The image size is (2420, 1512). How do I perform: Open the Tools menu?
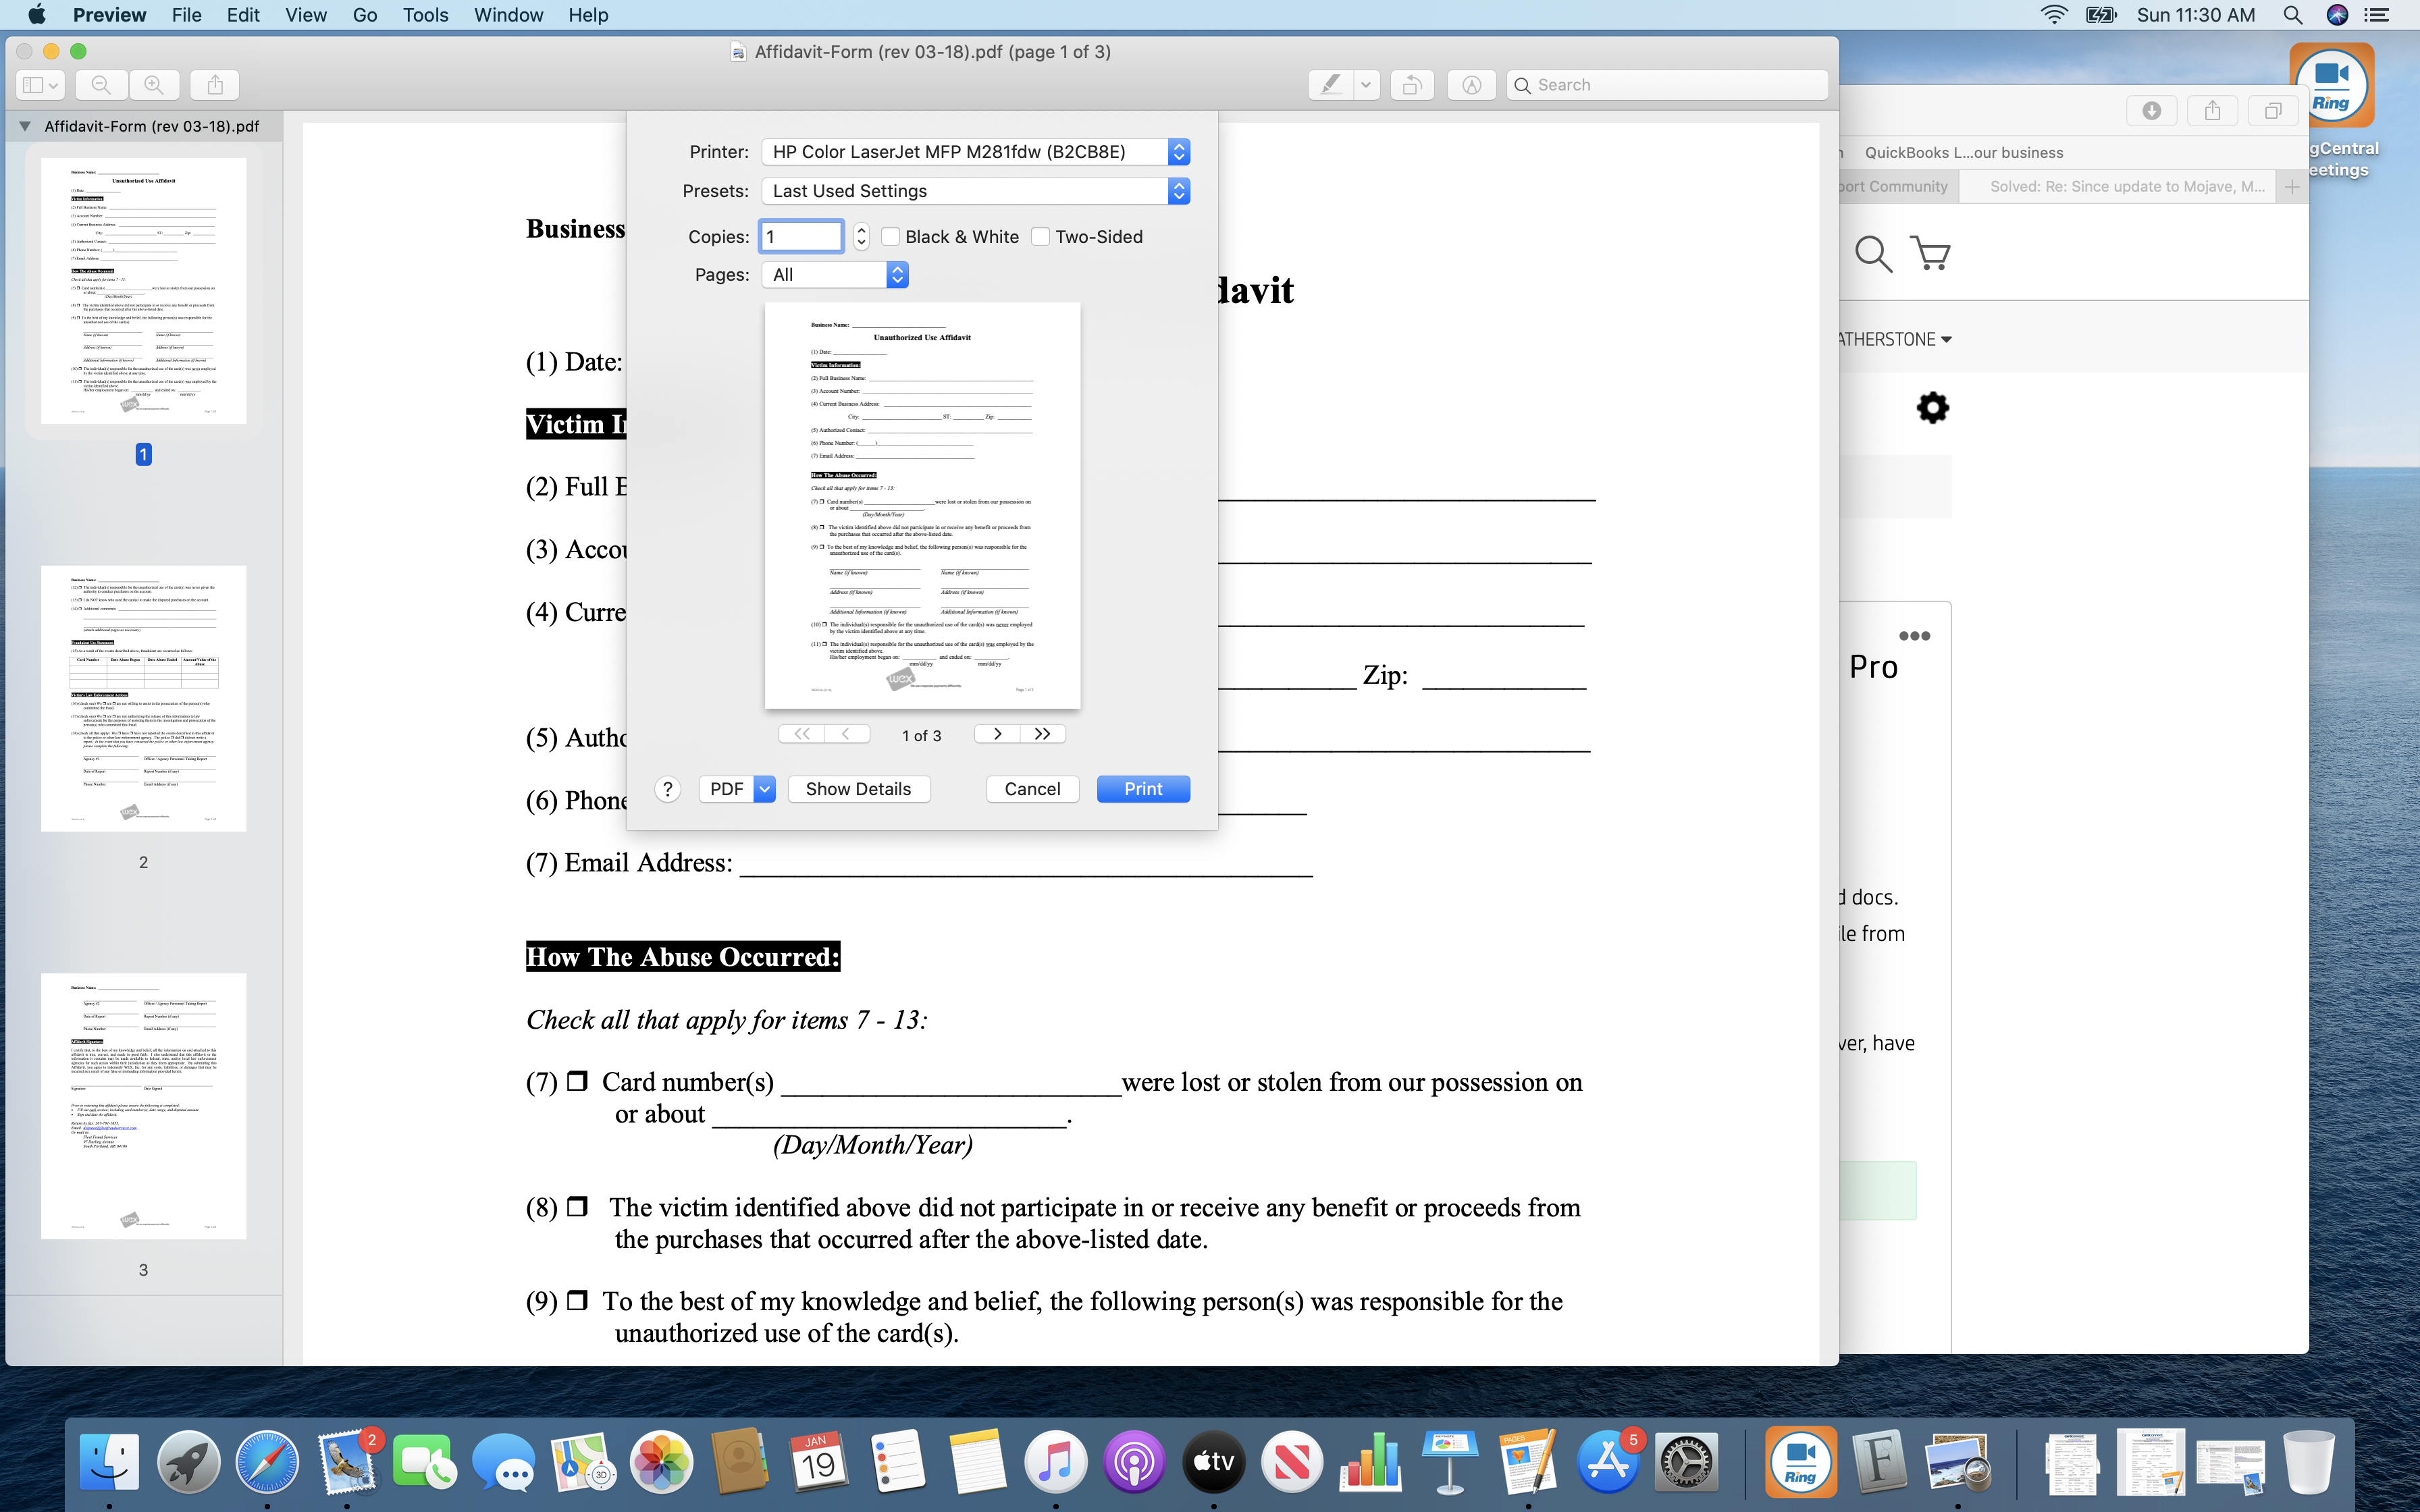(x=425, y=15)
